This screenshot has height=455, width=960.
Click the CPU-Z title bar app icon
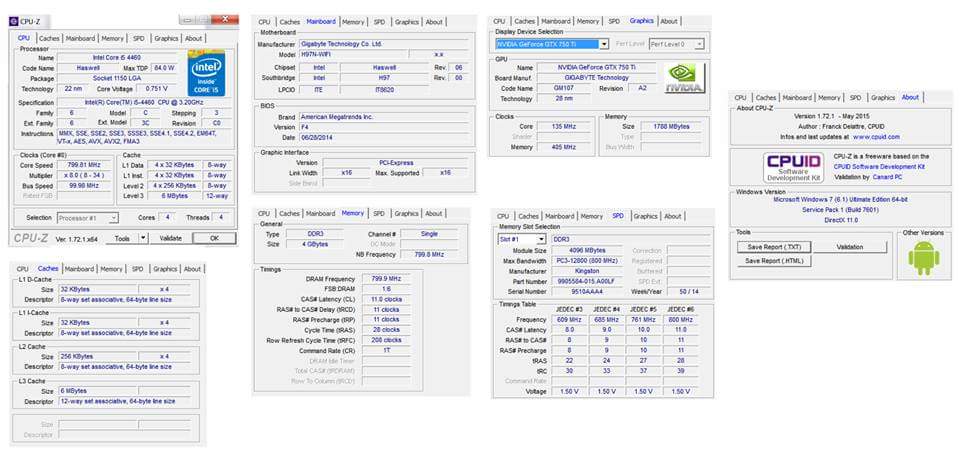[14, 21]
